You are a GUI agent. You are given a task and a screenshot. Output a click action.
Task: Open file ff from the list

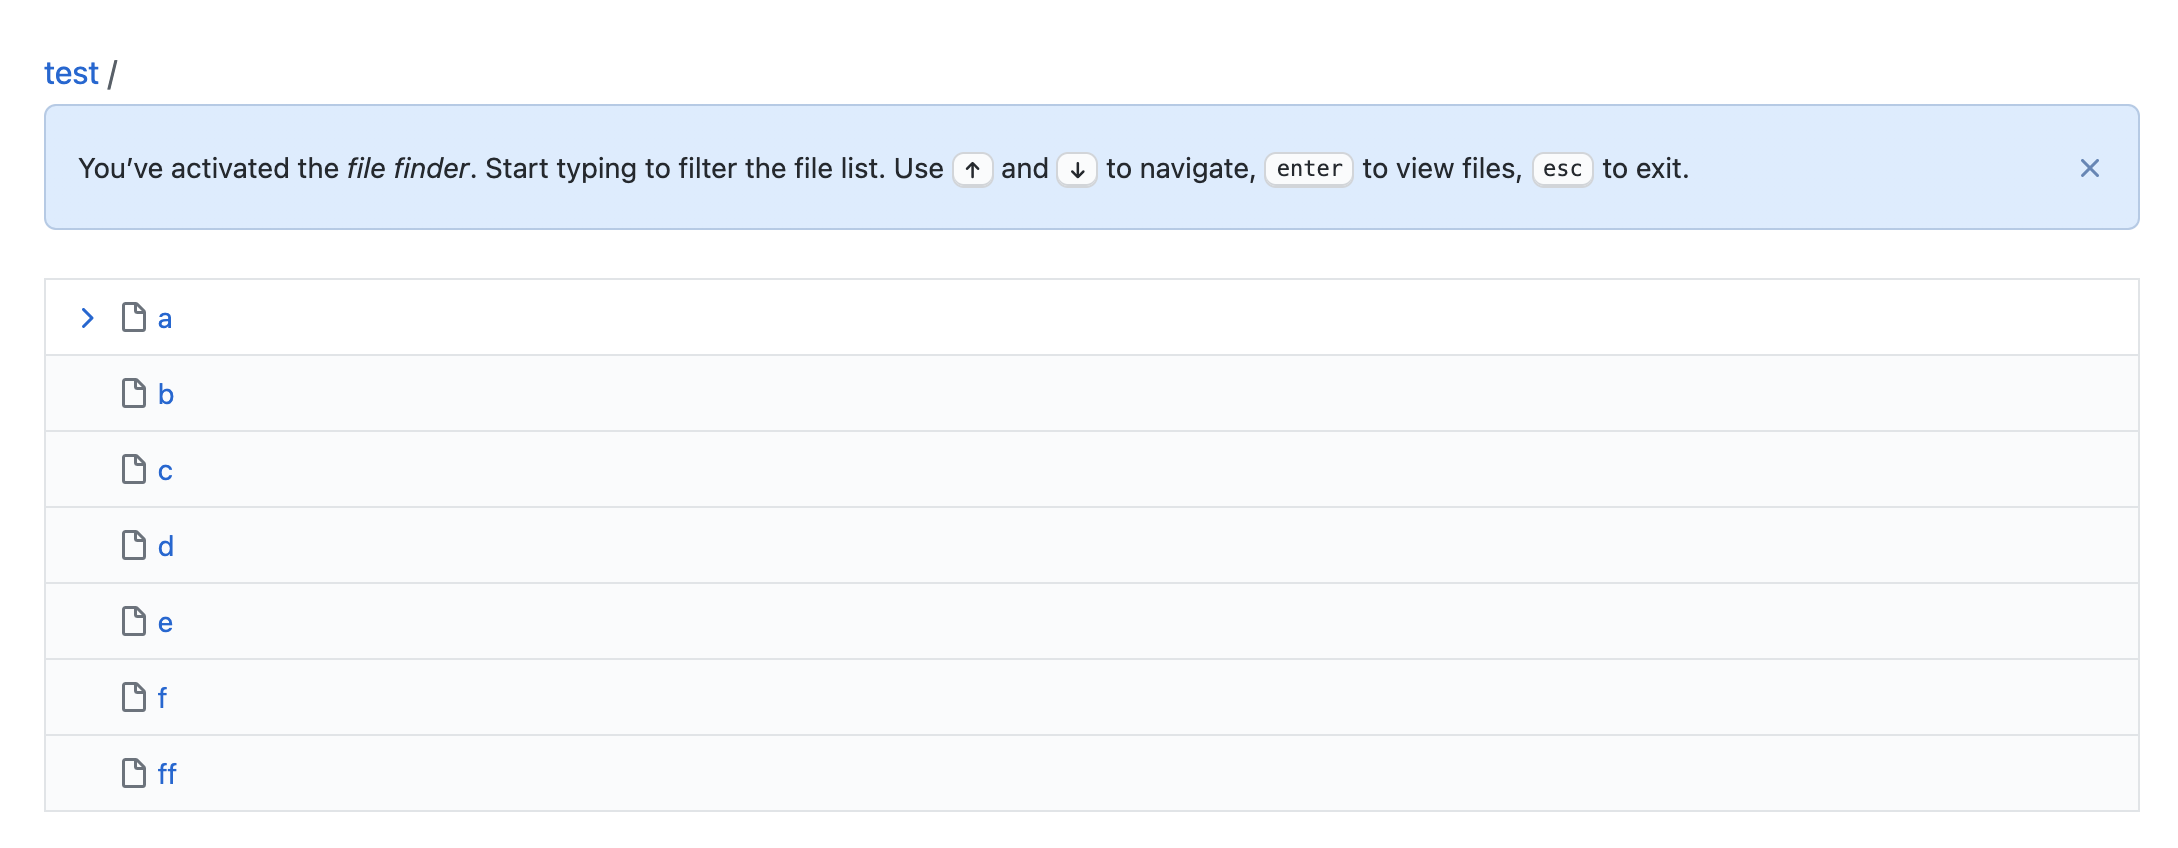167,773
